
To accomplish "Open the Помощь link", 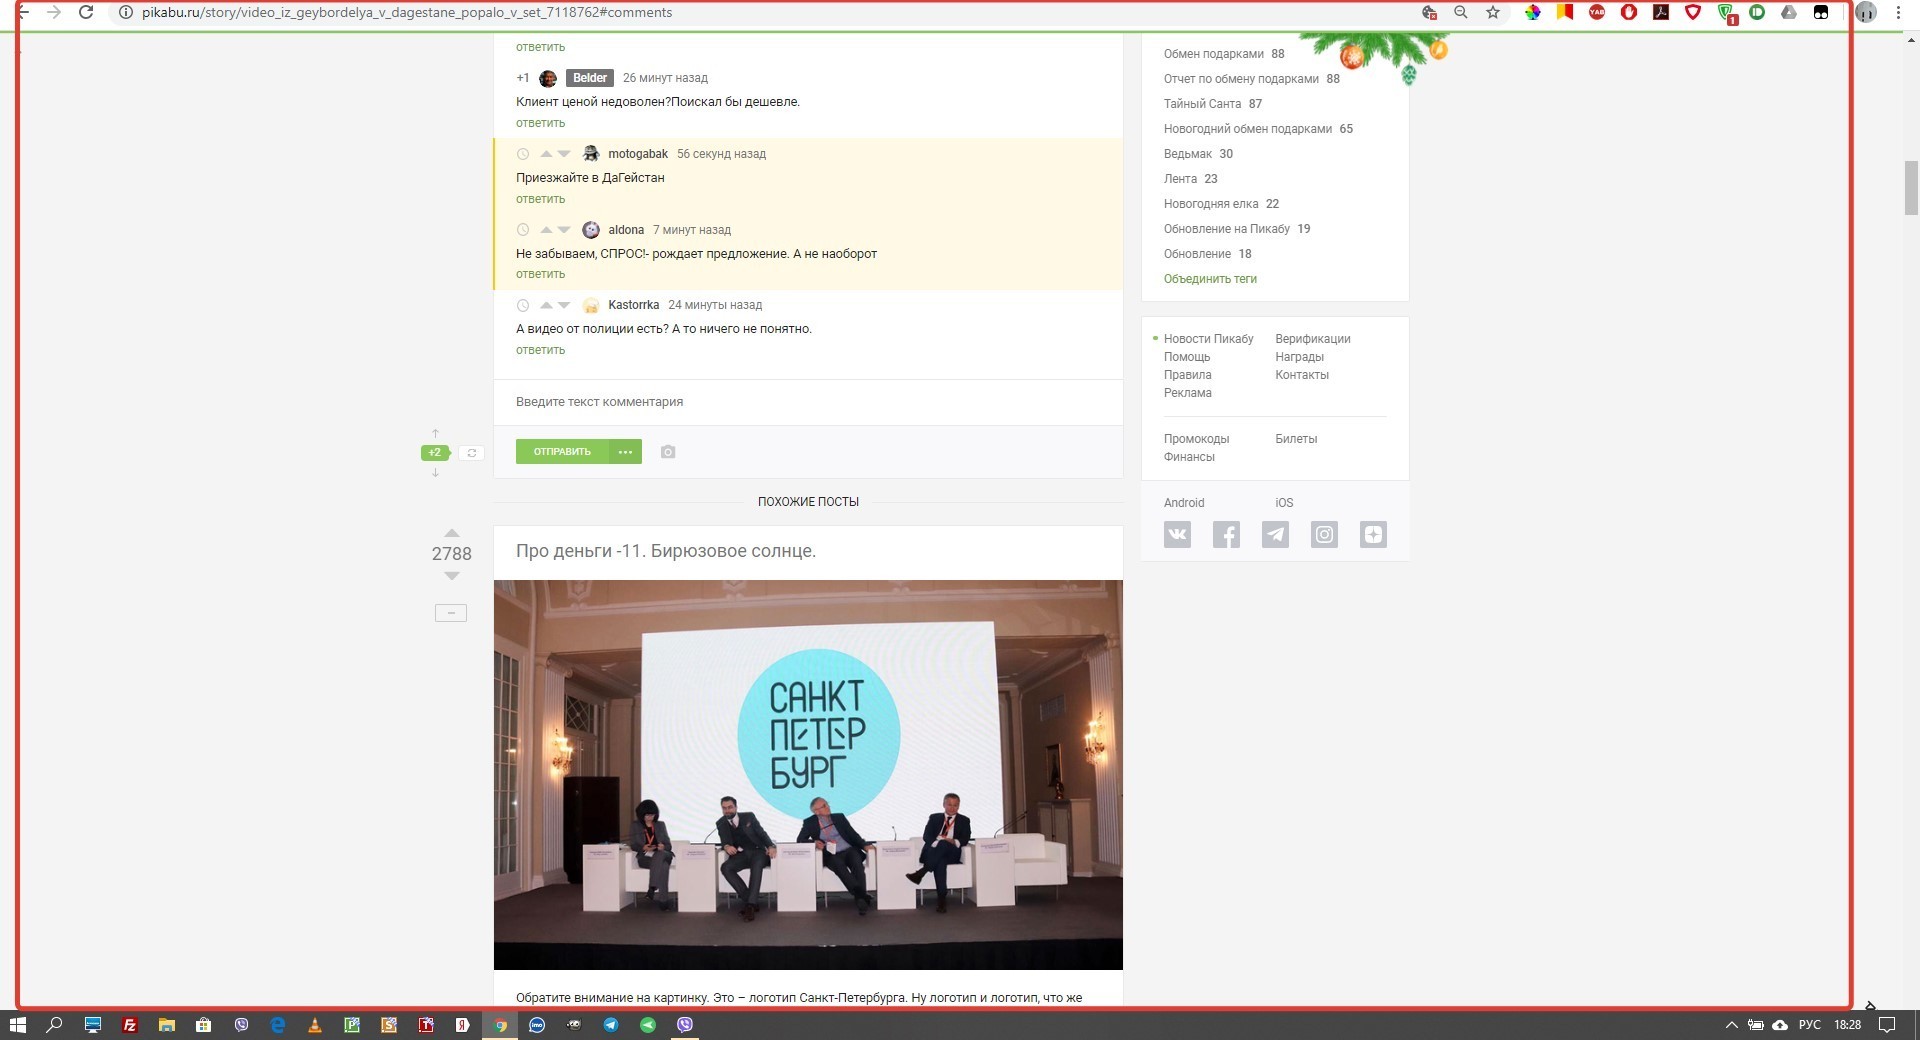I will pos(1187,357).
